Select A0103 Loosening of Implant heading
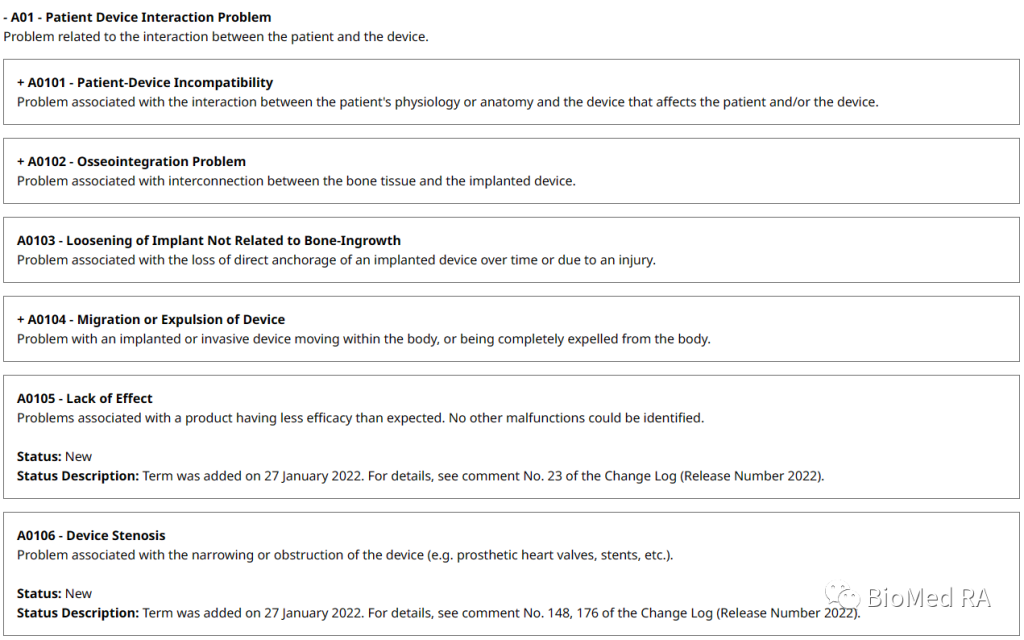The height and width of the screenshot is (640, 1024). point(208,241)
